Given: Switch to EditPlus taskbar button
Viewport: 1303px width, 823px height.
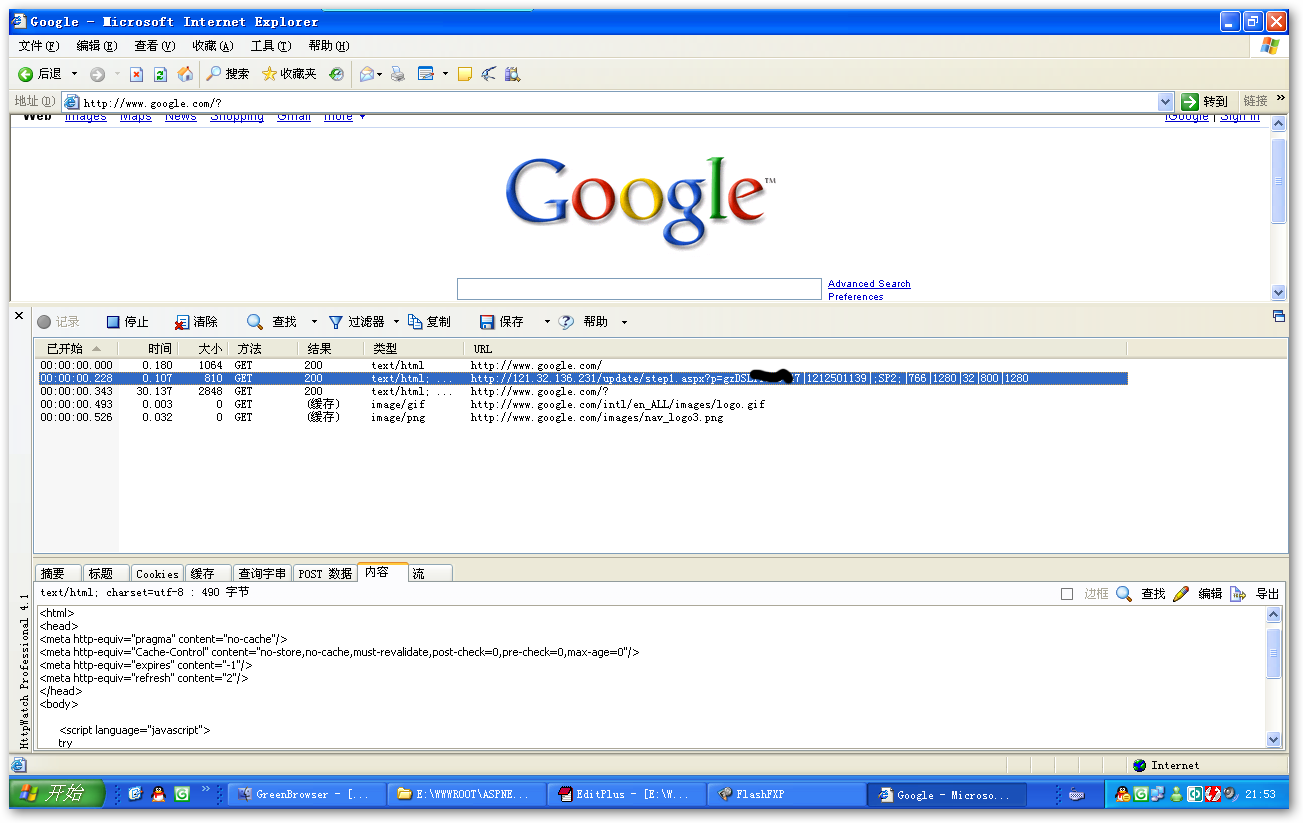Looking at the screenshot, I should 625,794.
